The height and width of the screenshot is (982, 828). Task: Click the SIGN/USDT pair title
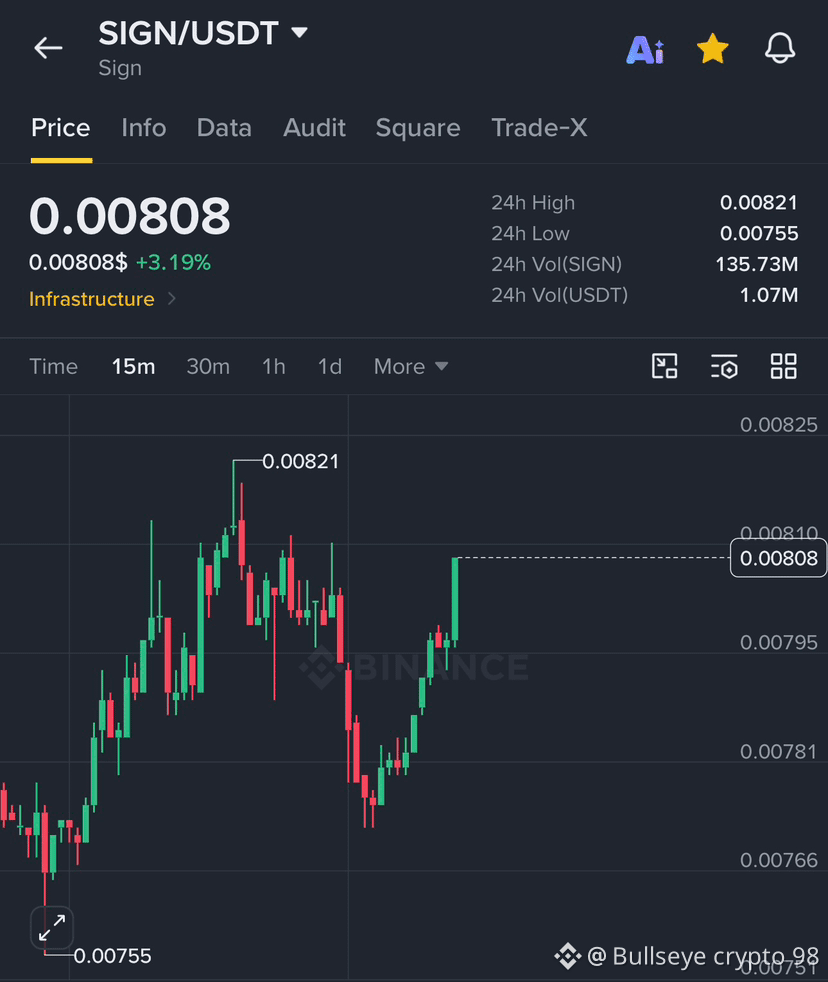(x=189, y=33)
